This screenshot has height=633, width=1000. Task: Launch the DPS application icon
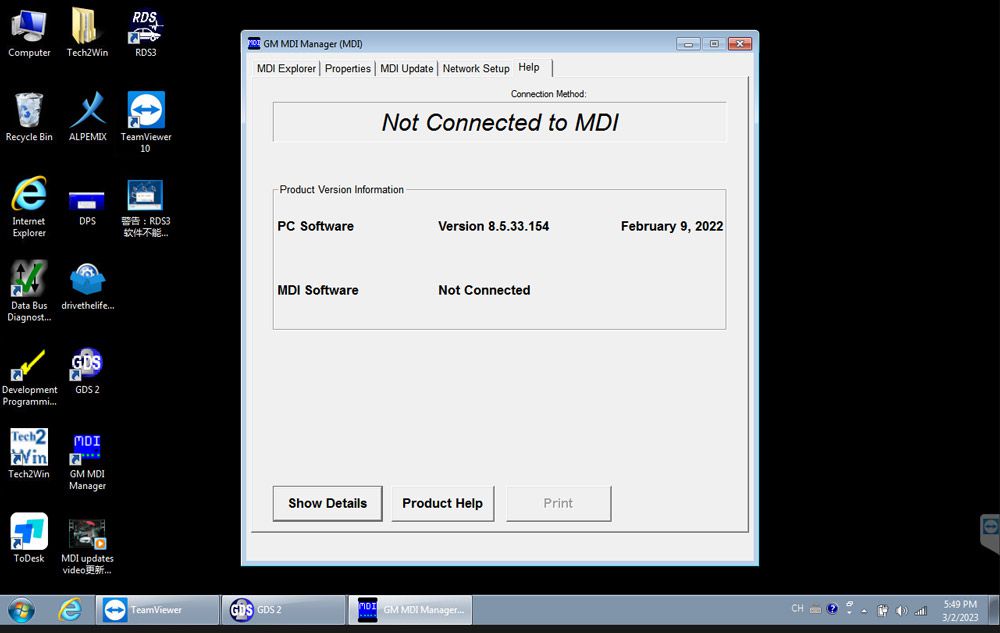tap(86, 200)
